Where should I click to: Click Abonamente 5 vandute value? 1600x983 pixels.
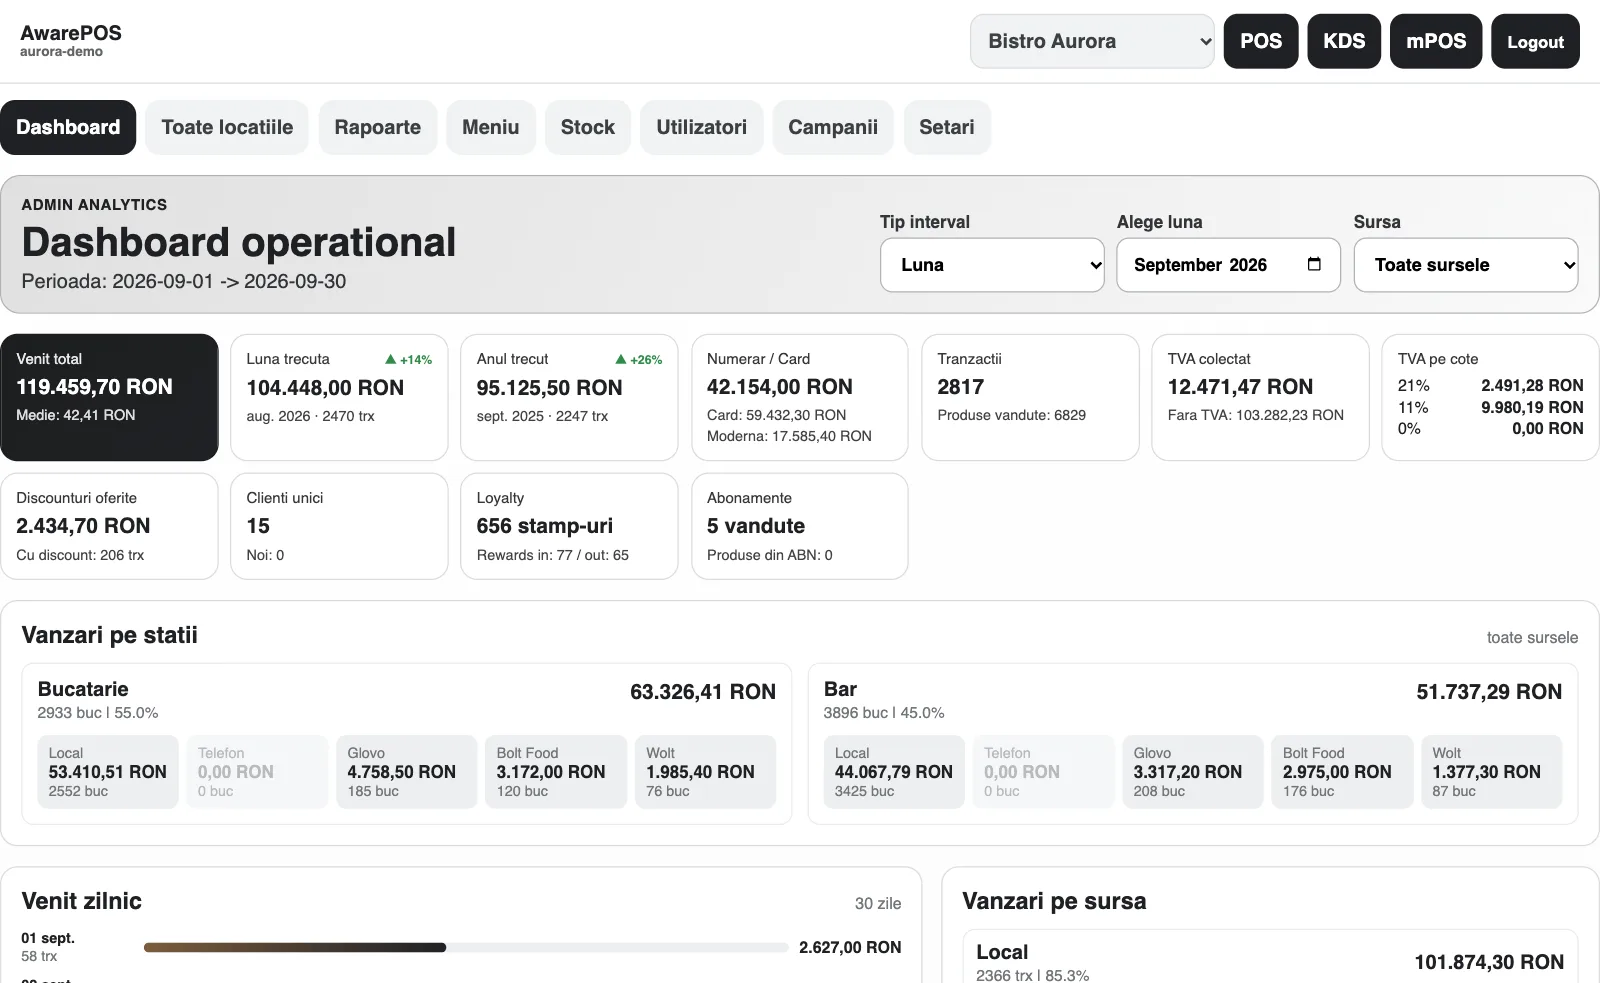tap(756, 526)
